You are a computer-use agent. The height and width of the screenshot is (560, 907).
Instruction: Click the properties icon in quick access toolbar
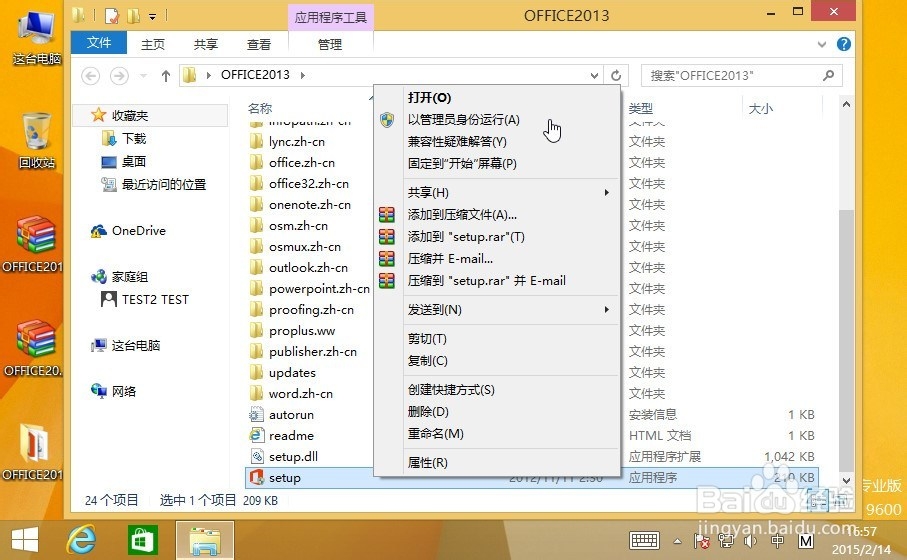click(112, 15)
